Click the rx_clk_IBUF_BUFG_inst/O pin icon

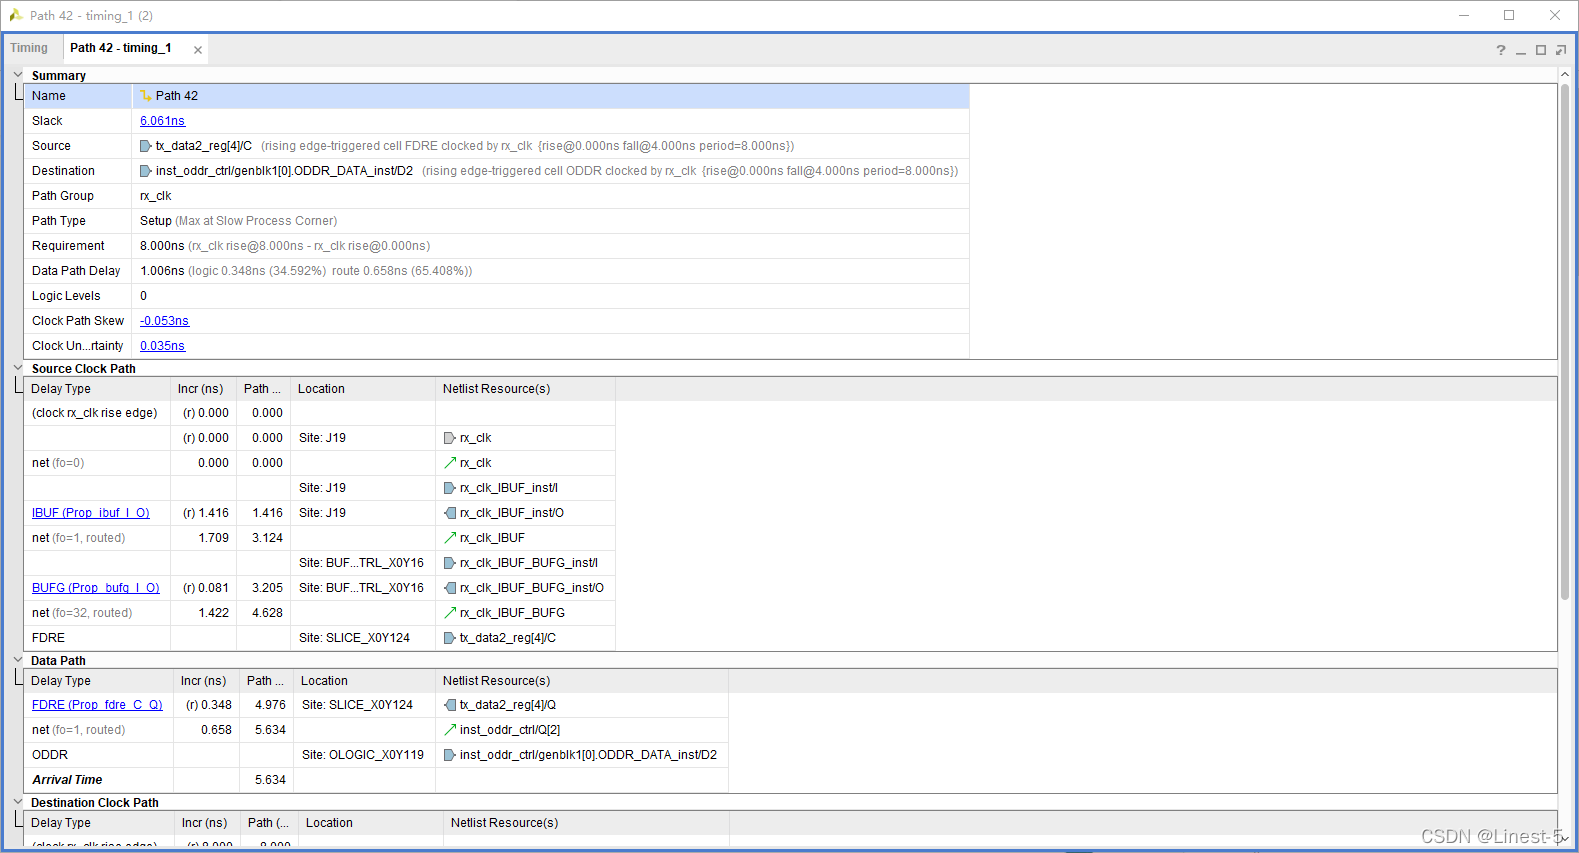[x=450, y=588]
